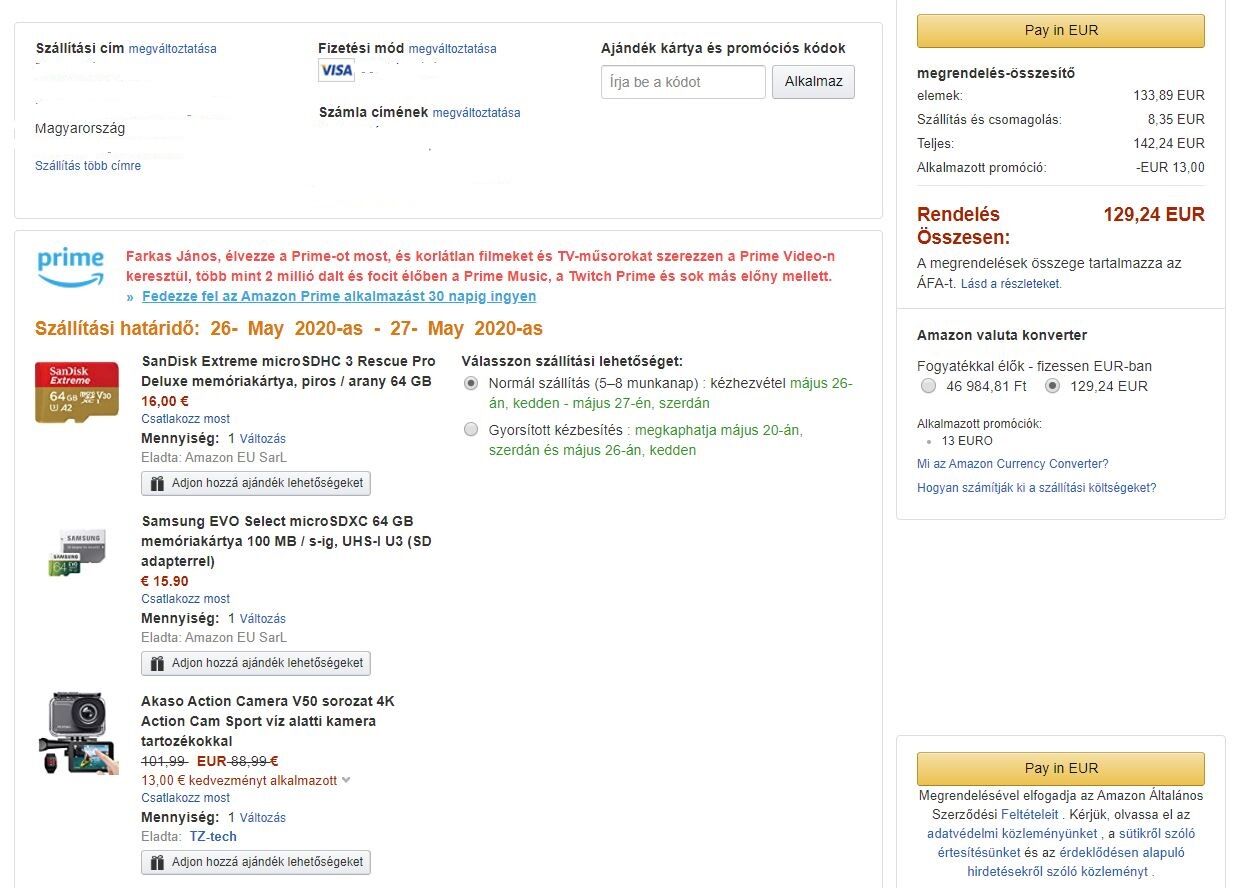Change shipping address via megváltoztatása link
1237x888 pixels.
click(x=172, y=49)
